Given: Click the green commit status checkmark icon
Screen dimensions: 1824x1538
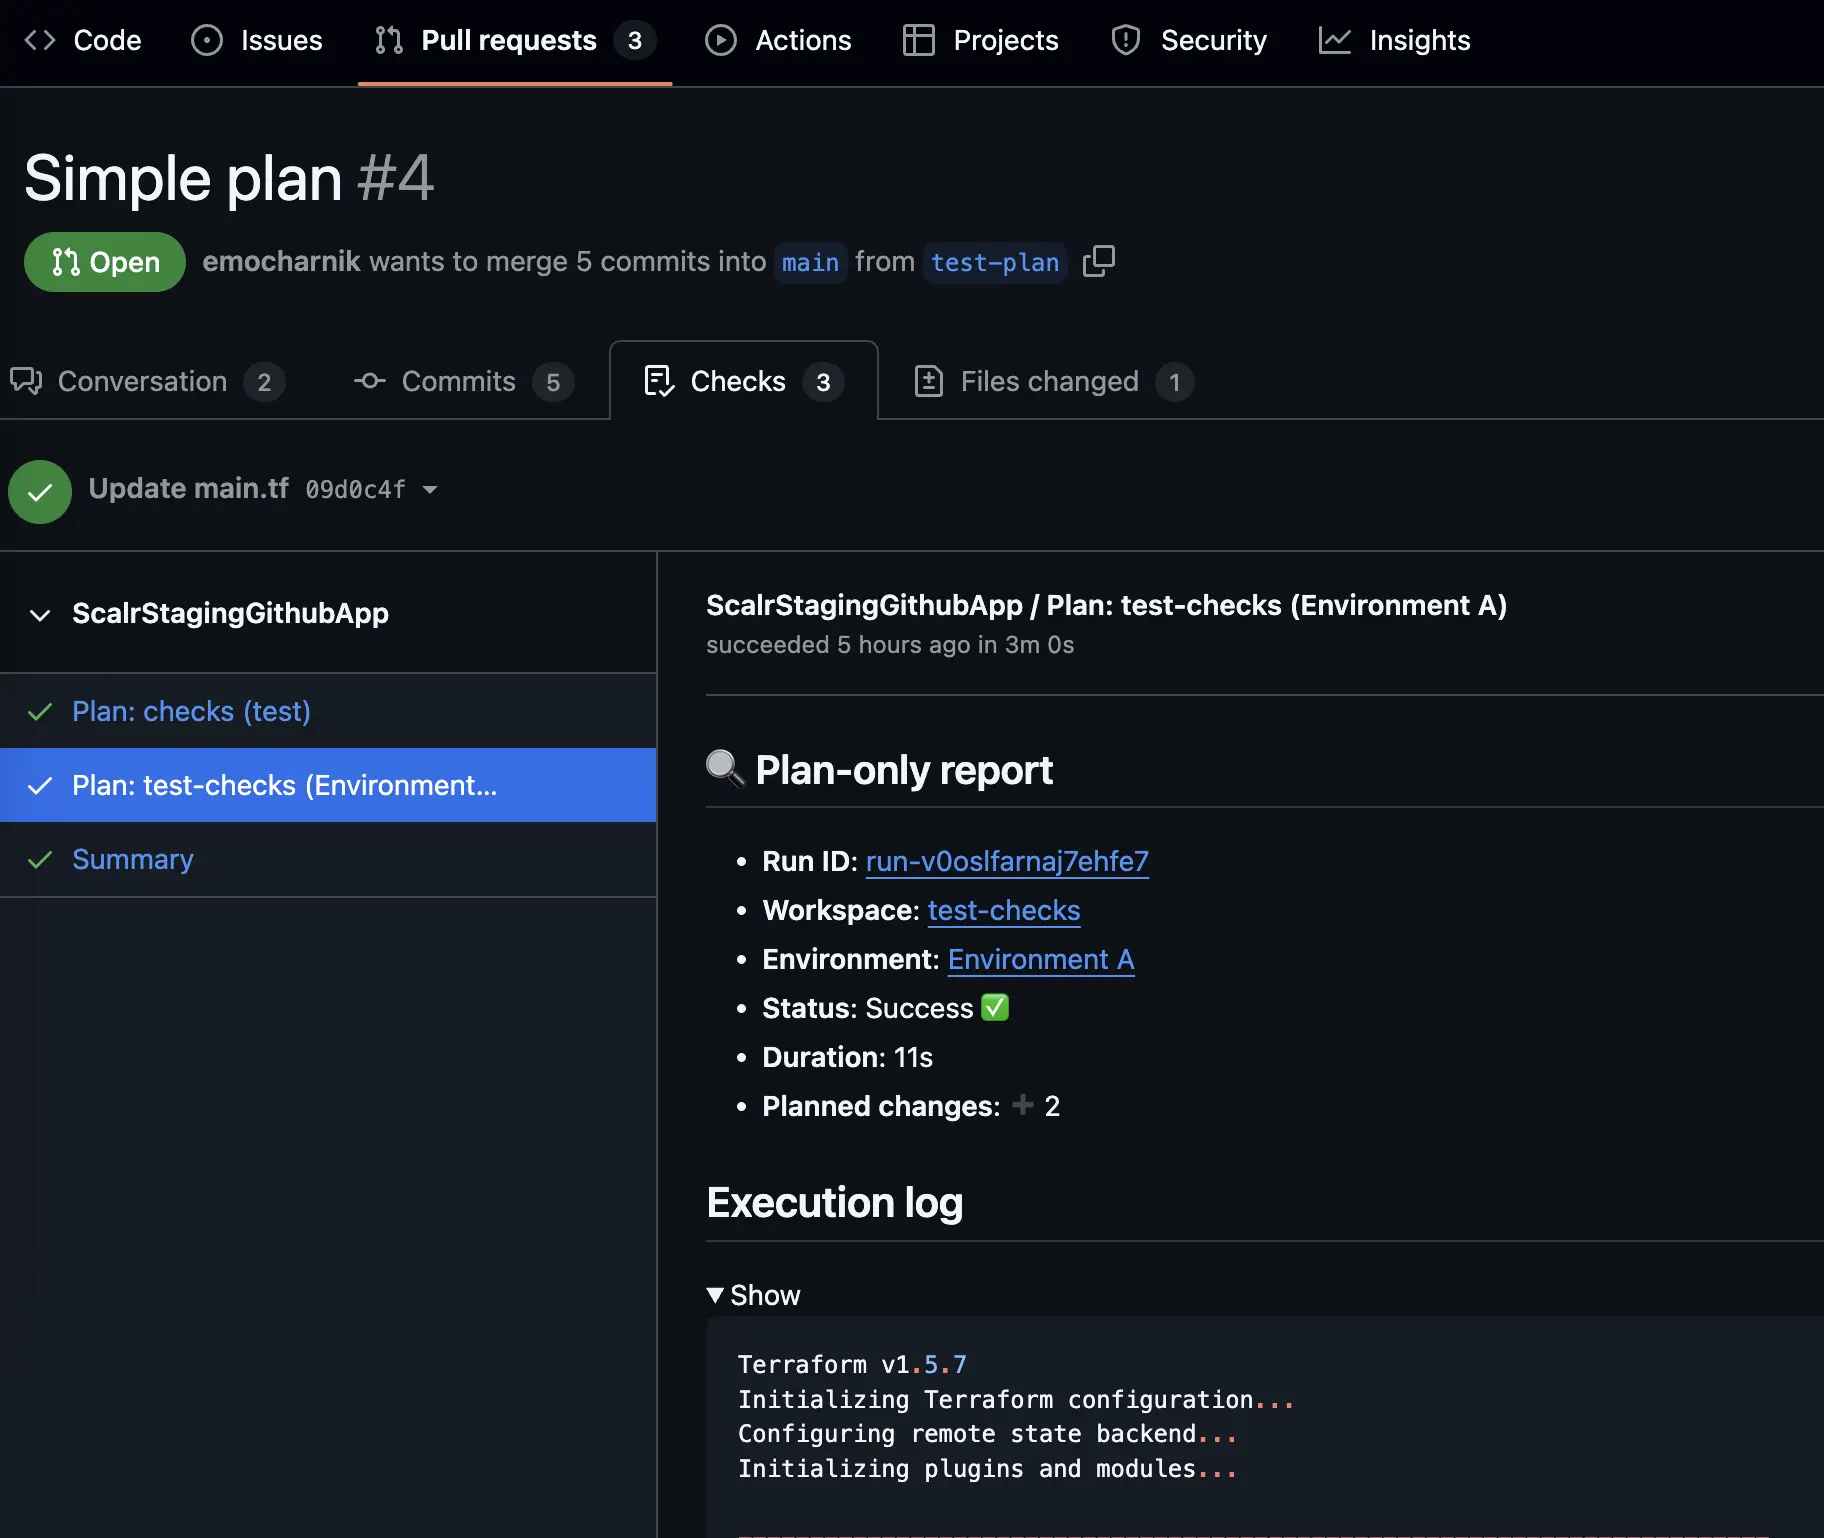Looking at the screenshot, I should (40, 491).
